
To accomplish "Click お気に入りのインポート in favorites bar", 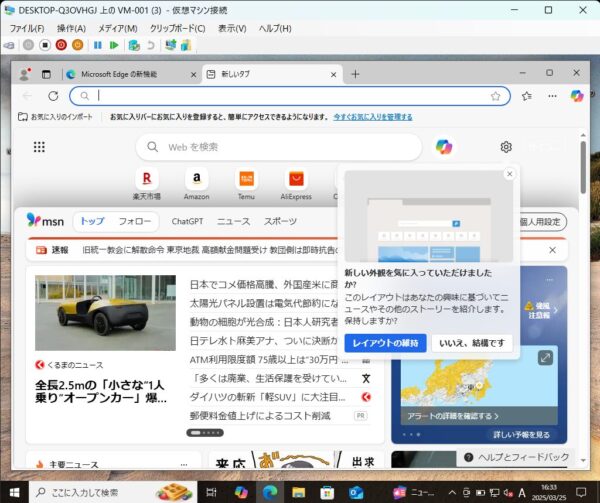I will pyautogui.click(x=56, y=117).
